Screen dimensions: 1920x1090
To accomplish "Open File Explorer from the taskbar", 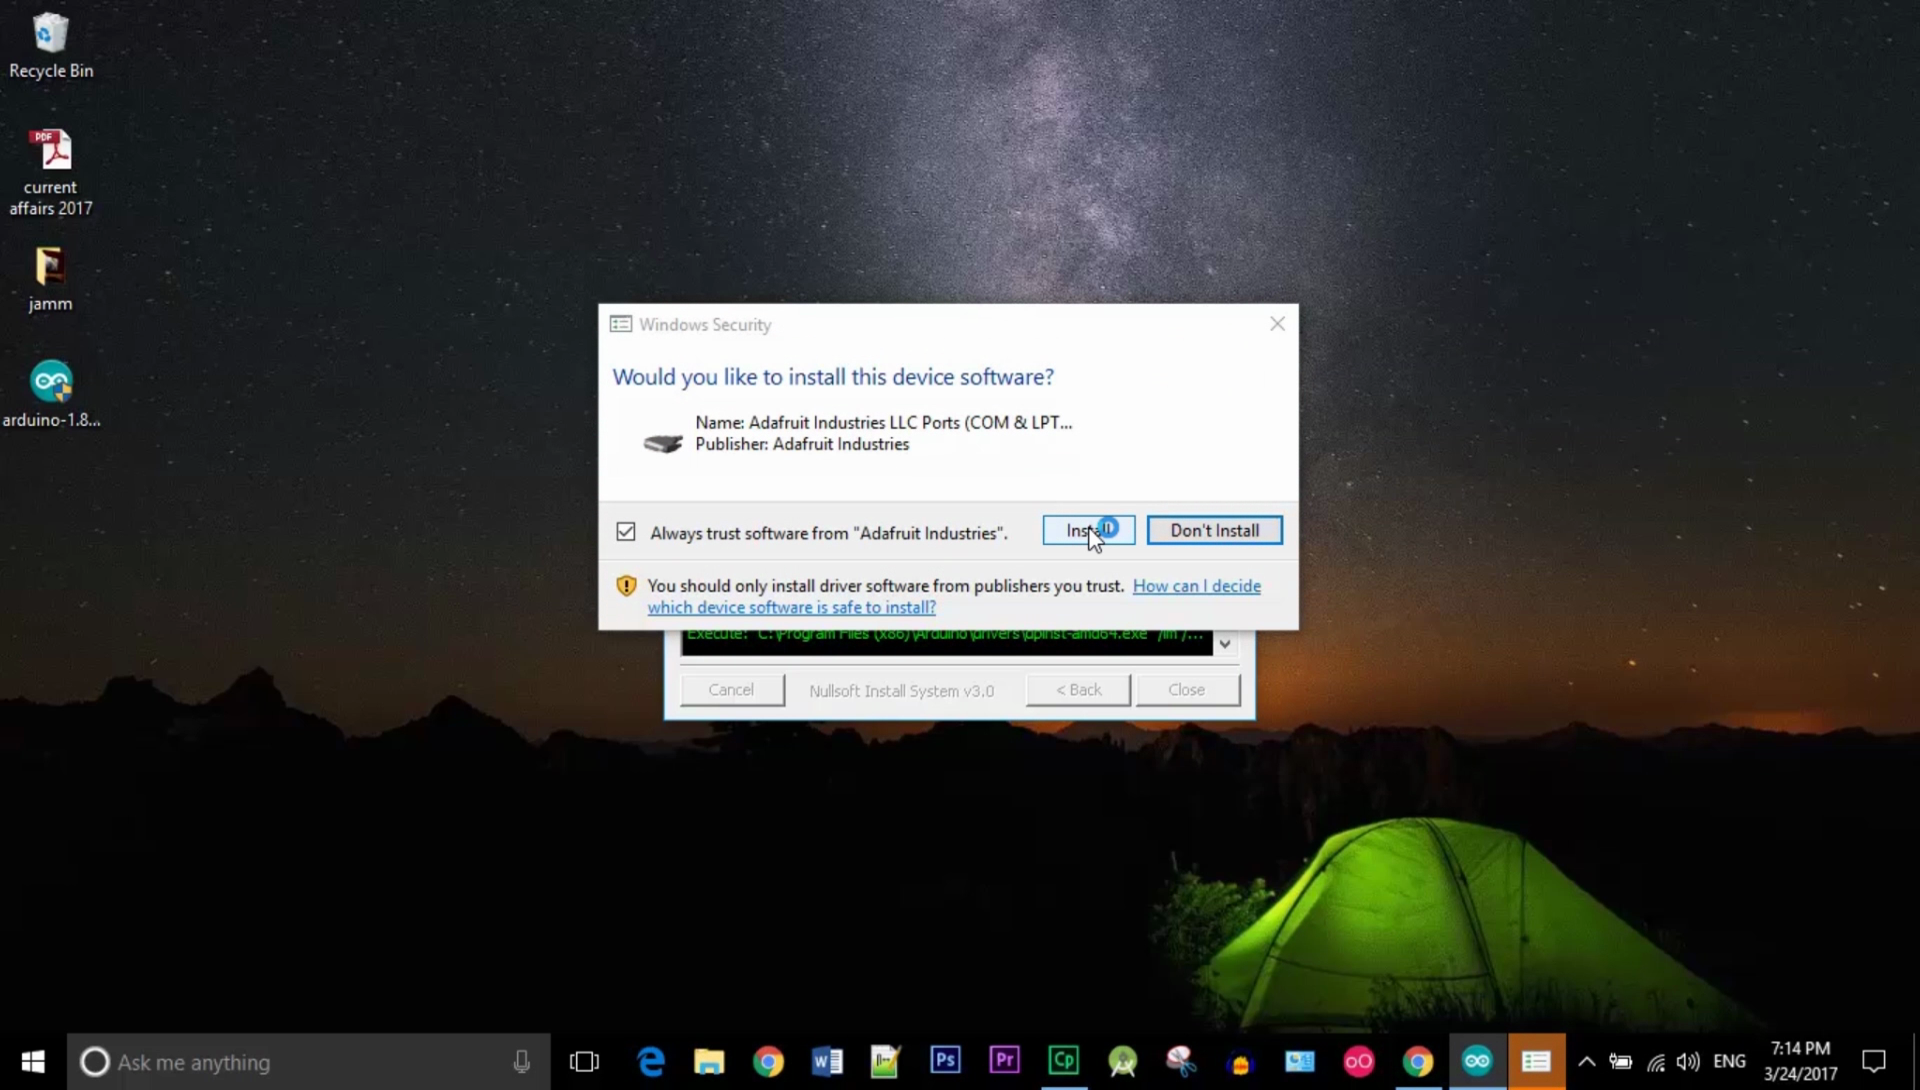I will click(709, 1061).
